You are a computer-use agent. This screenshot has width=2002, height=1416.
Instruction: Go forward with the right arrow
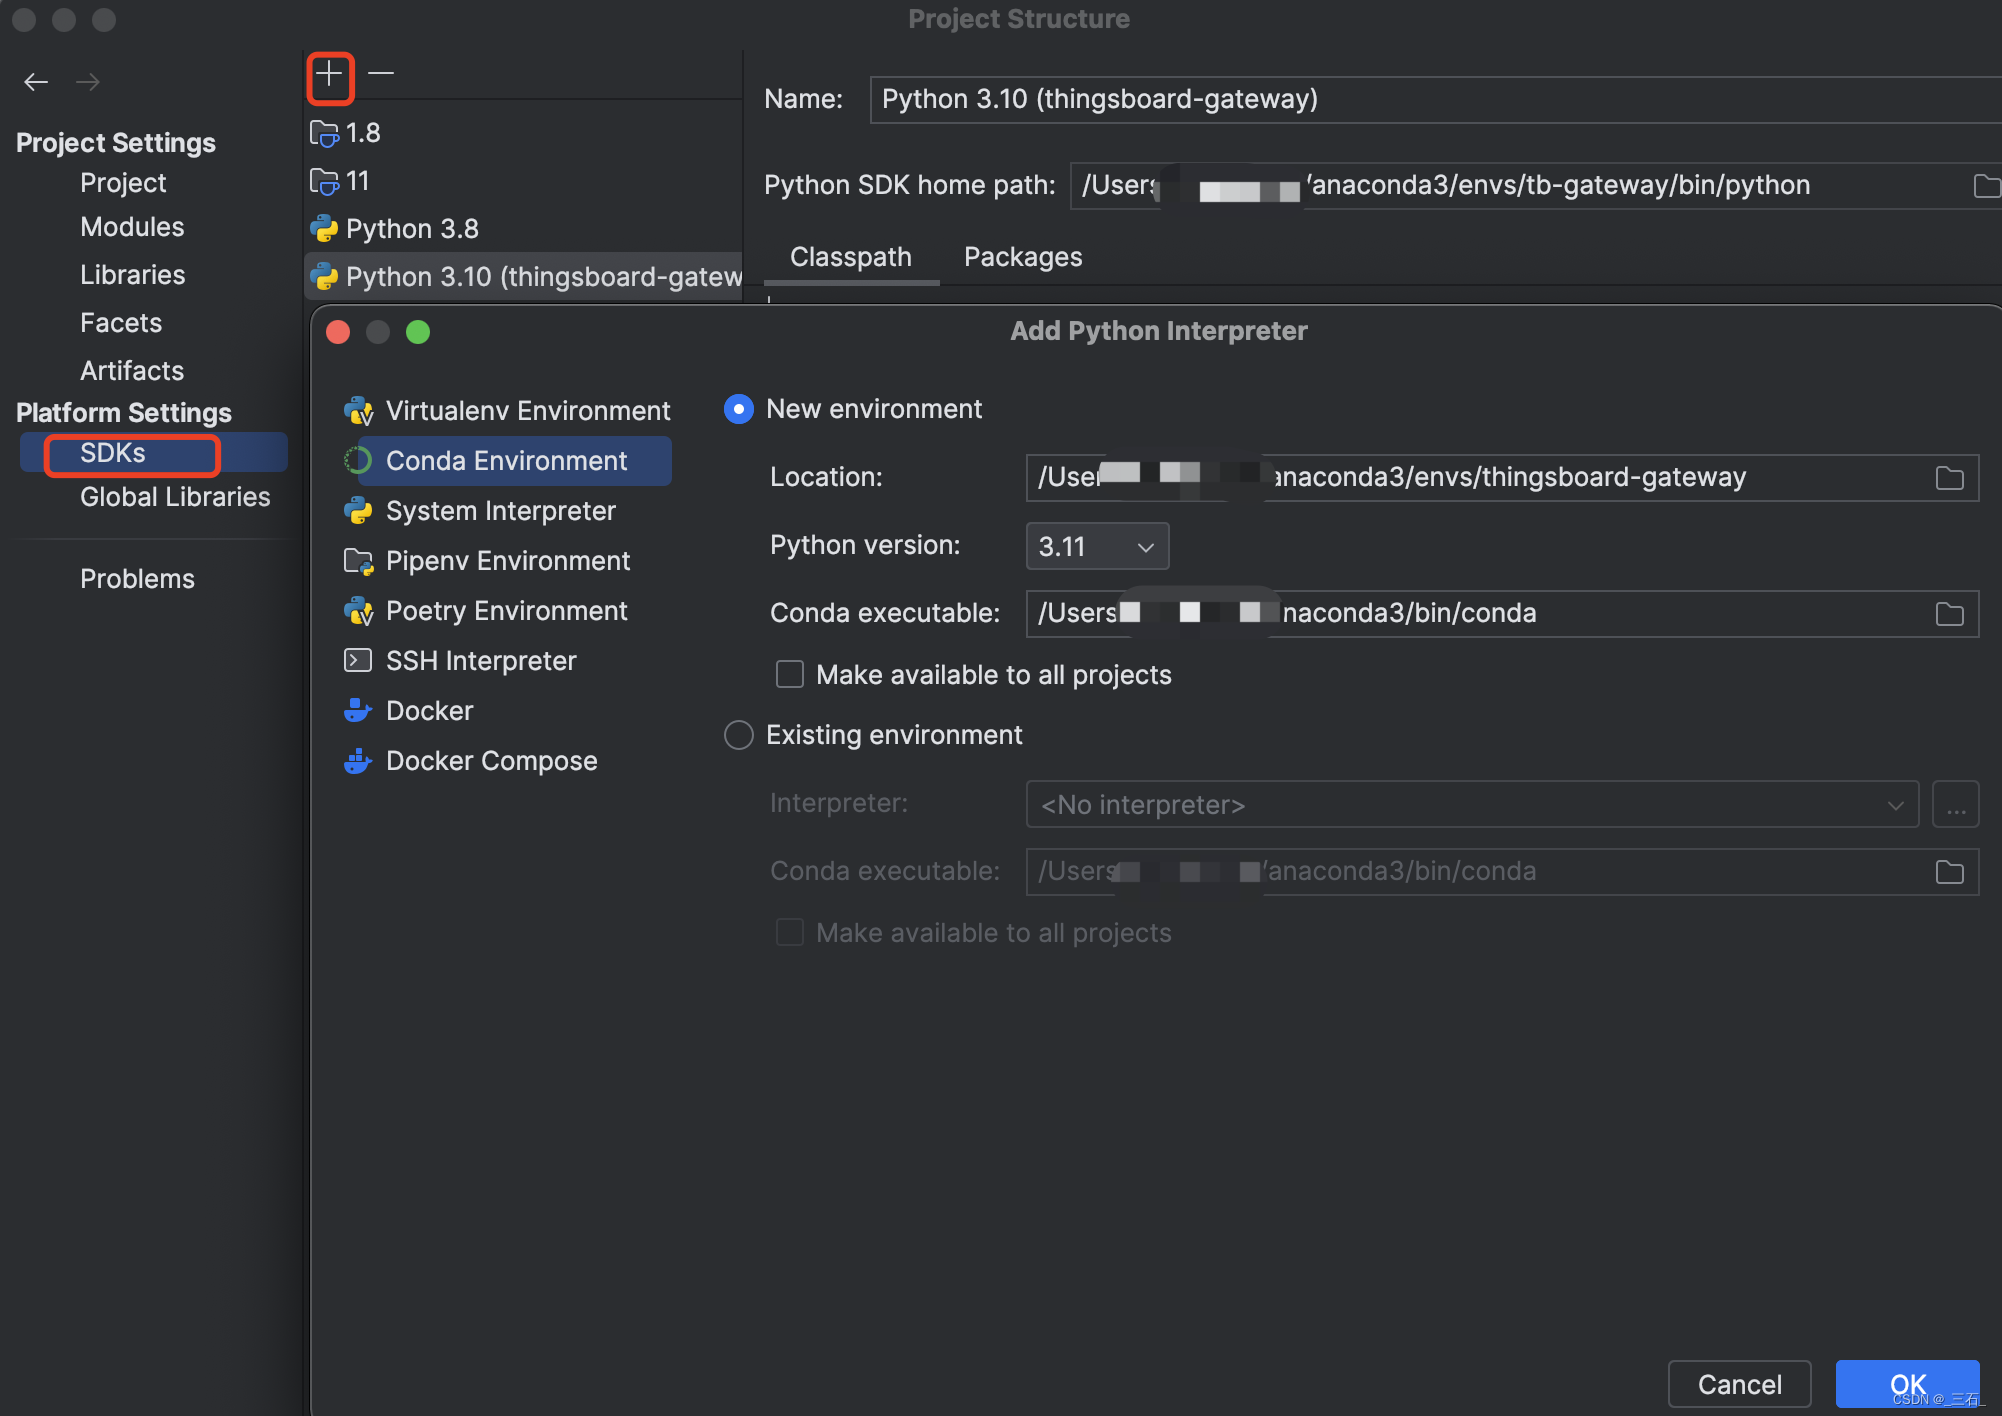pyautogui.click(x=88, y=82)
